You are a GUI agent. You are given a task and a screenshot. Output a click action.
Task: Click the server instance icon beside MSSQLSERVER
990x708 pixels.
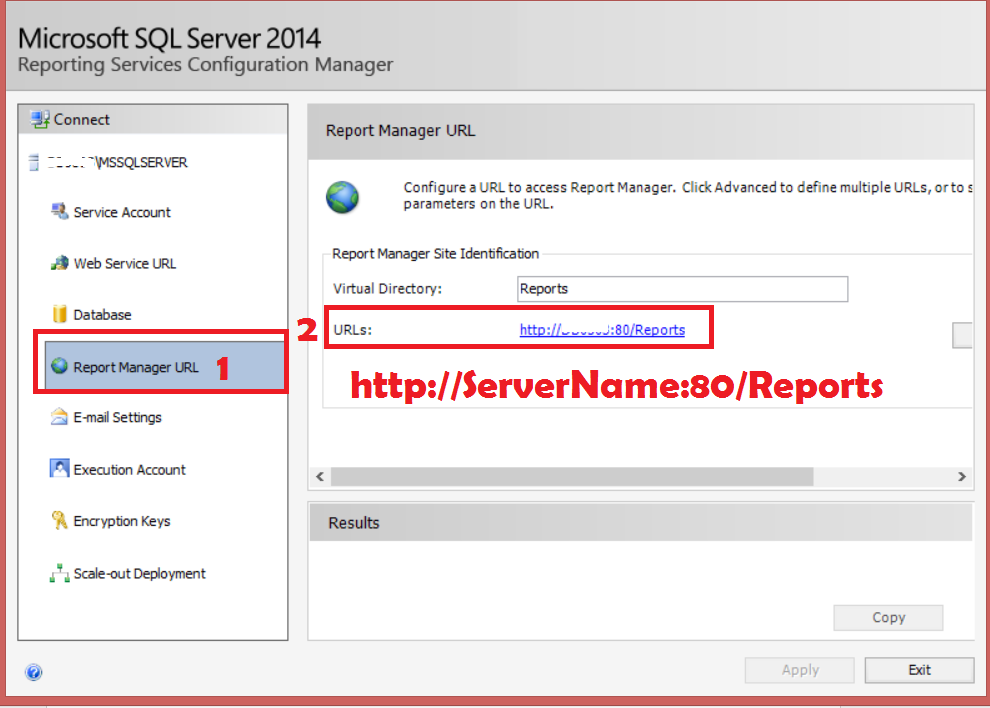34,162
